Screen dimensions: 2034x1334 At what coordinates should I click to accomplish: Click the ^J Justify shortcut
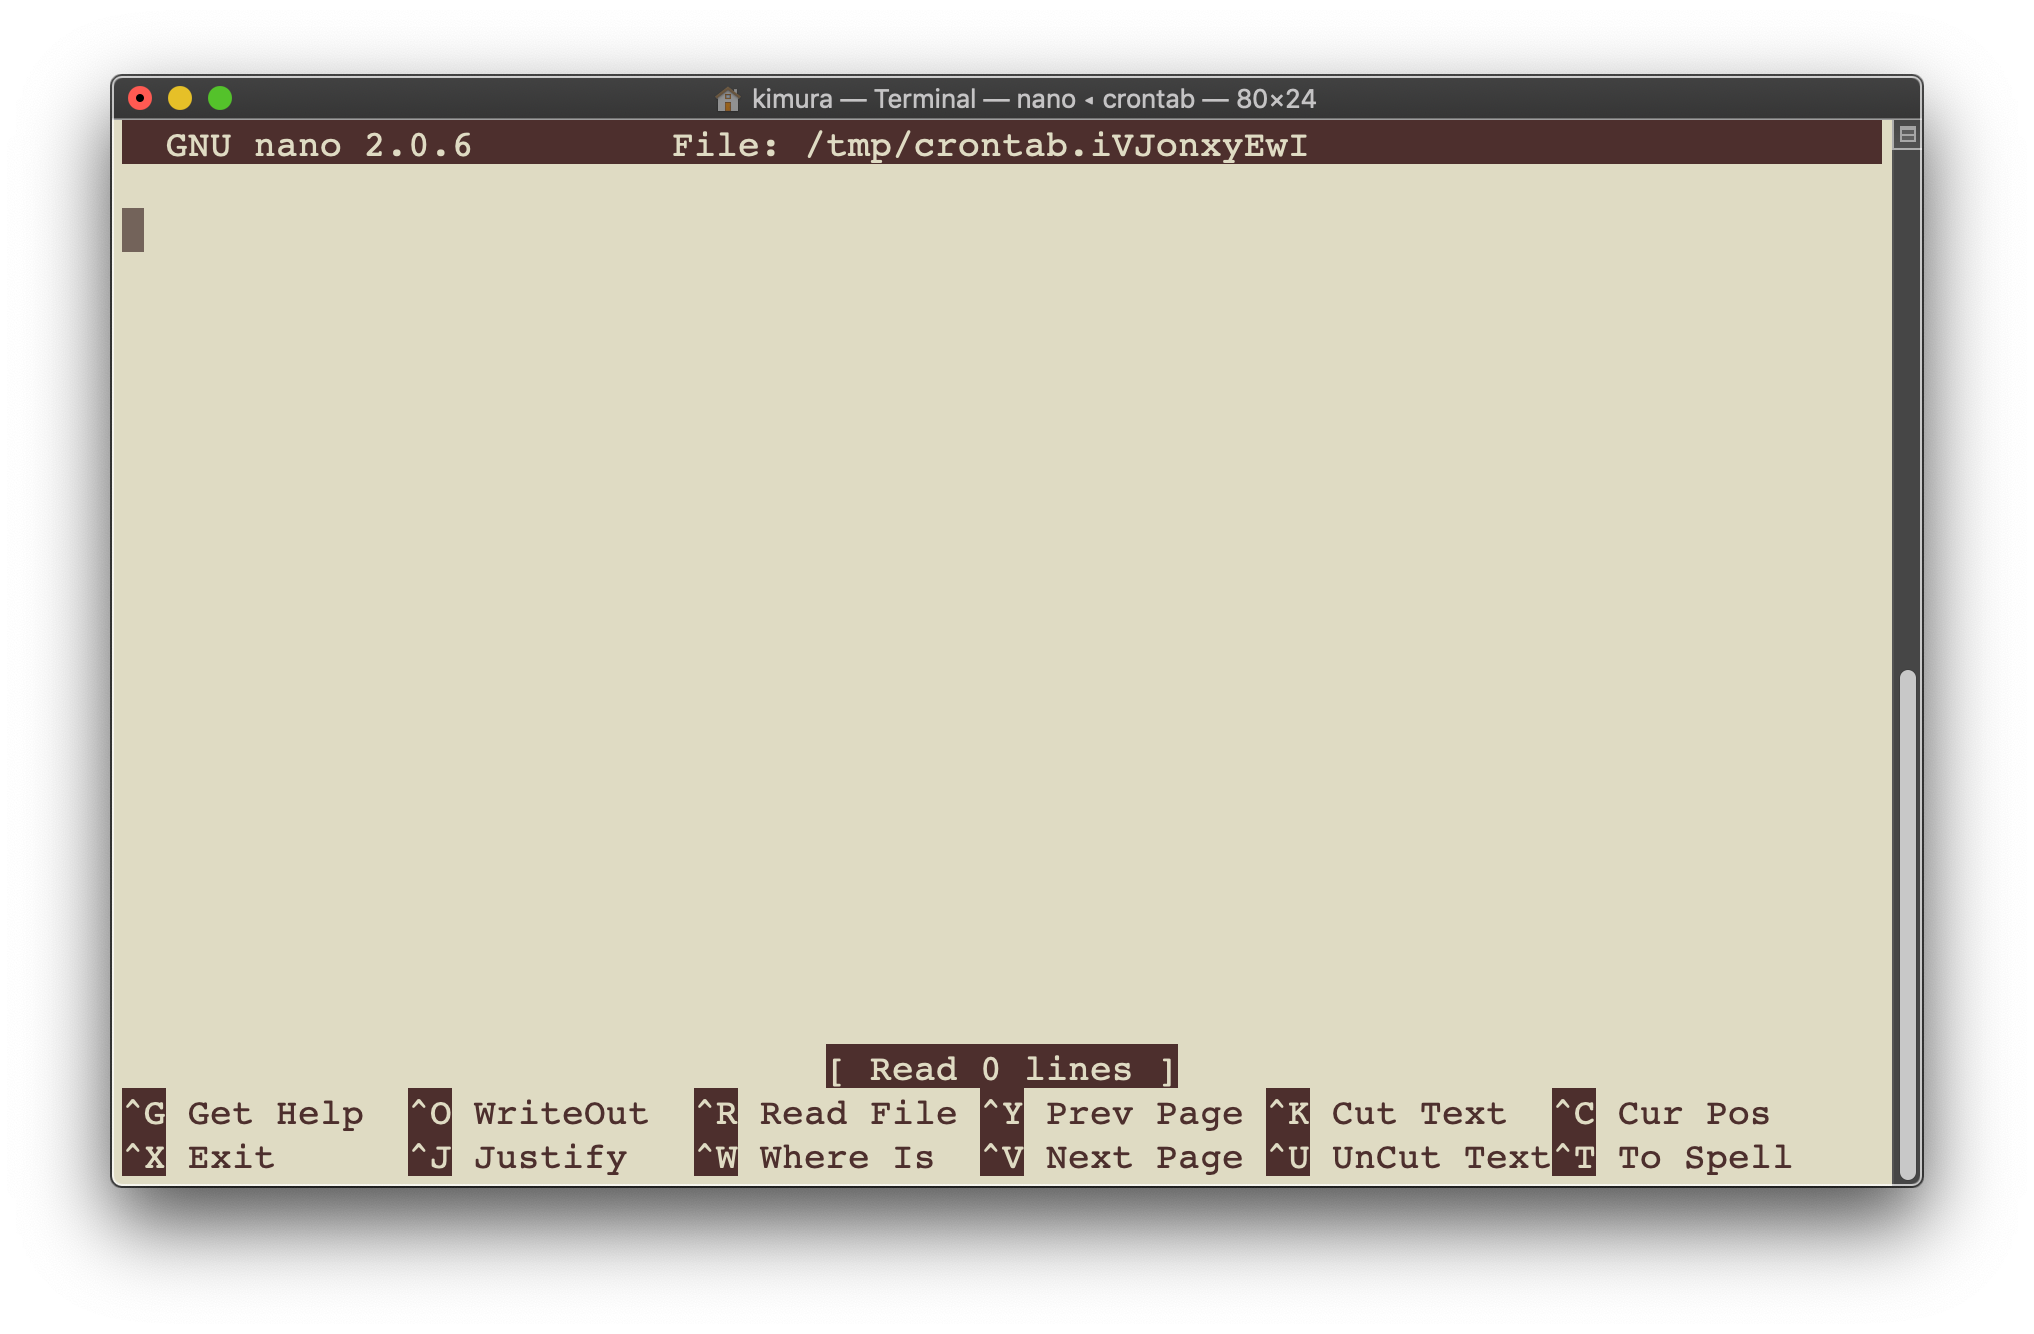tap(518, 1157)
